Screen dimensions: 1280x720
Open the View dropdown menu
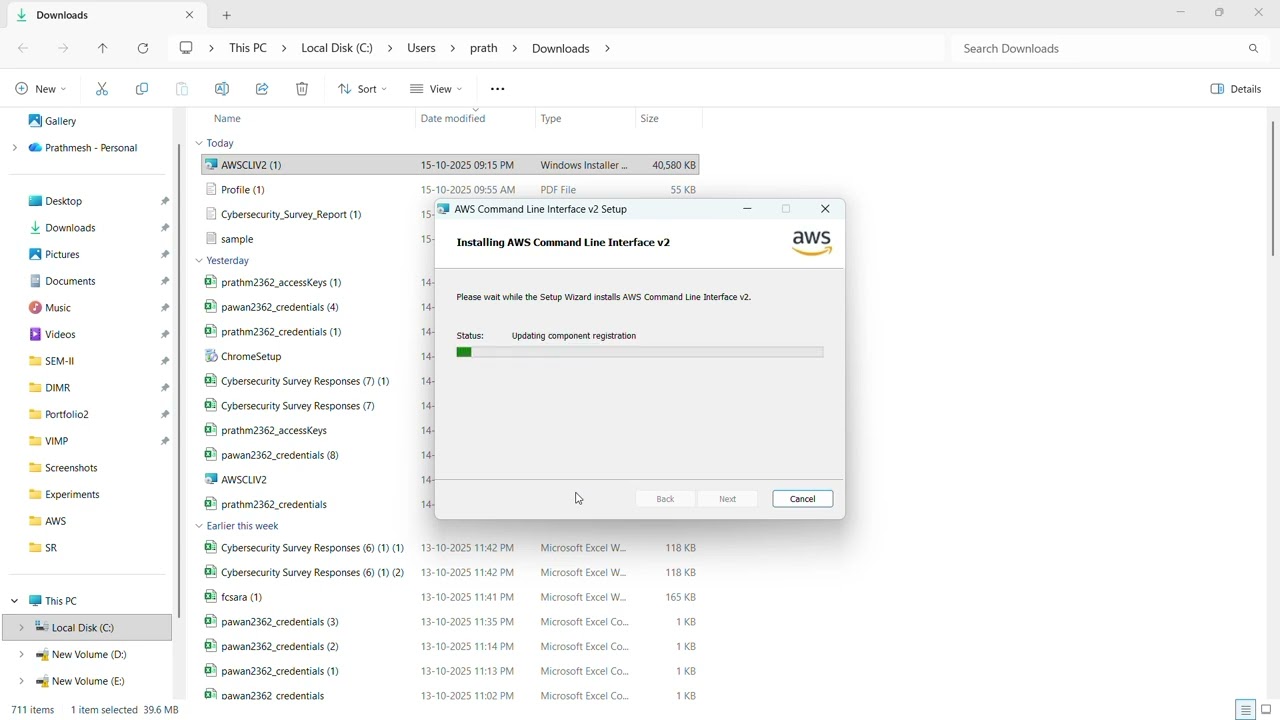[437, 89]
